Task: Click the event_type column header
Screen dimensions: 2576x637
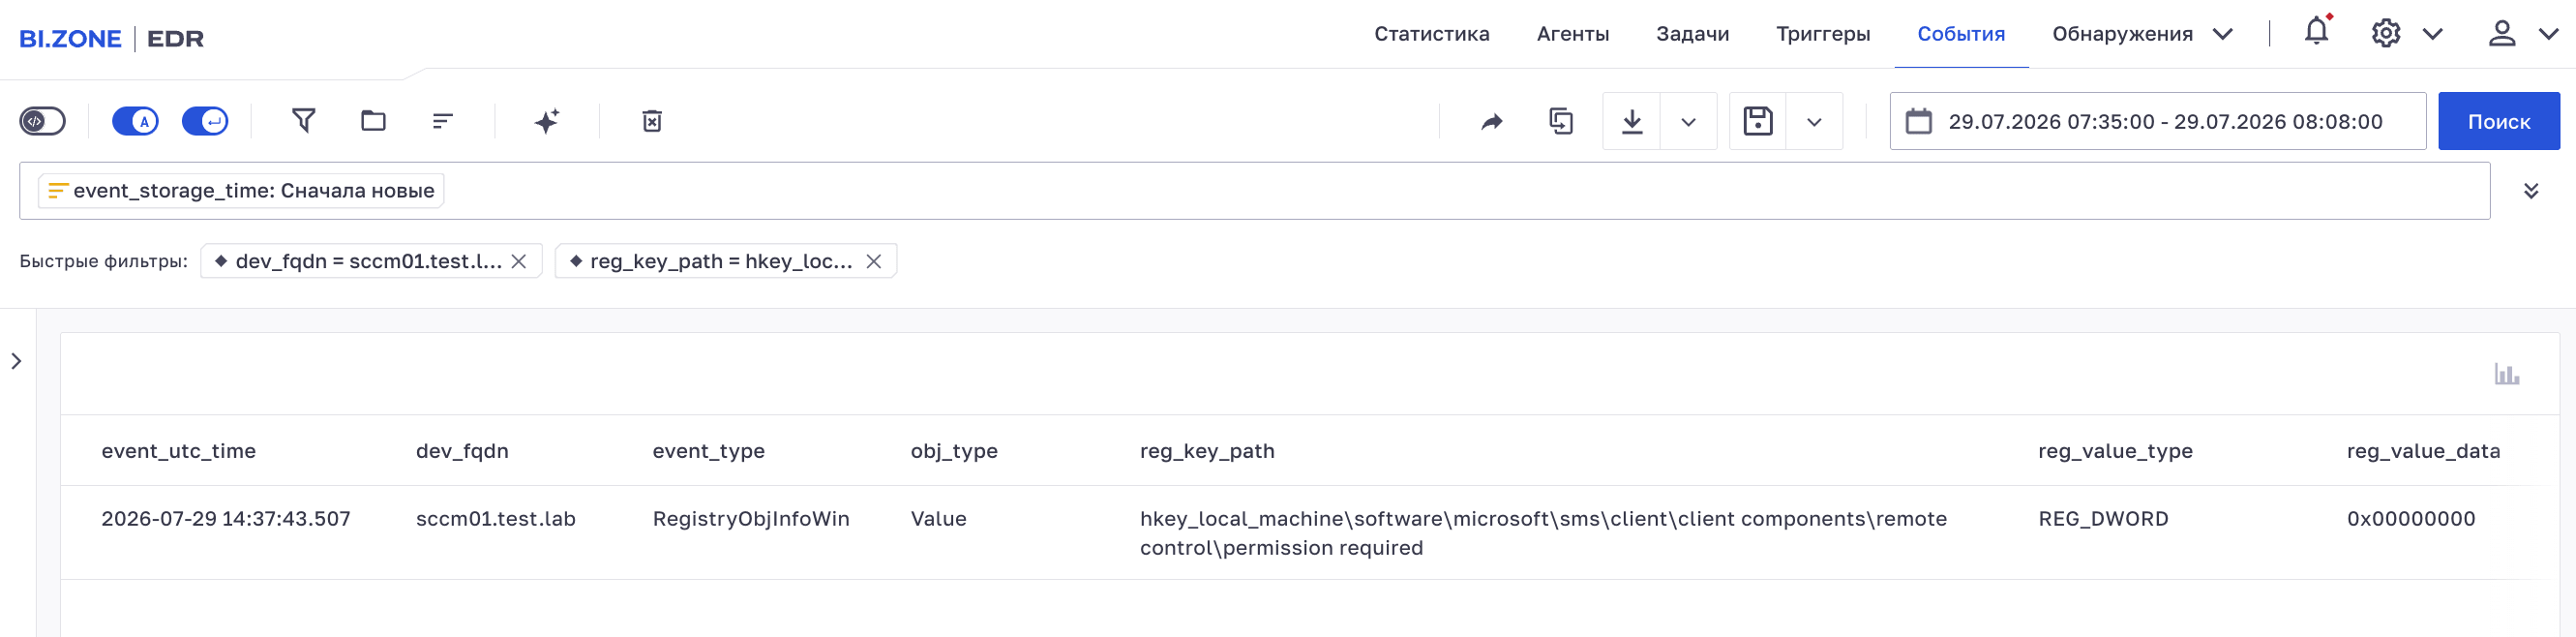Action: tap(709, 451)
